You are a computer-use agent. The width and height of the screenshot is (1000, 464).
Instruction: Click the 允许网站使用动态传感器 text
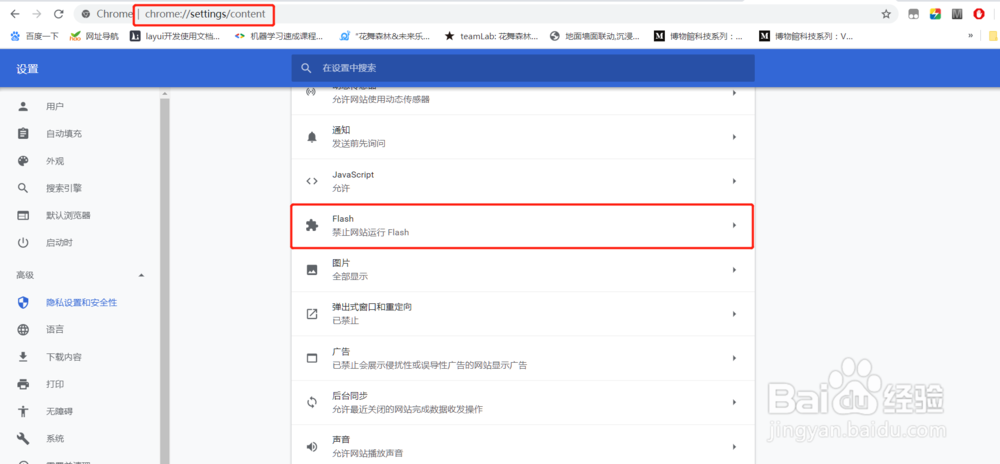point(381,99)
